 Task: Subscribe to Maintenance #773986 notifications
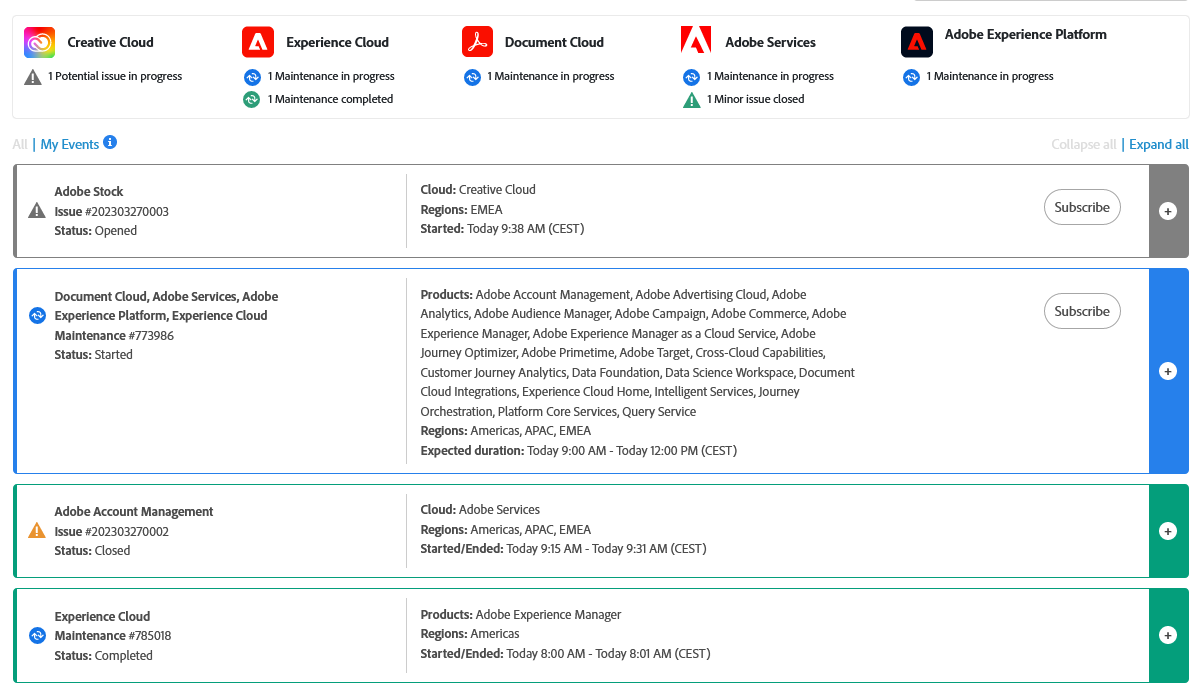[1082, 311]
